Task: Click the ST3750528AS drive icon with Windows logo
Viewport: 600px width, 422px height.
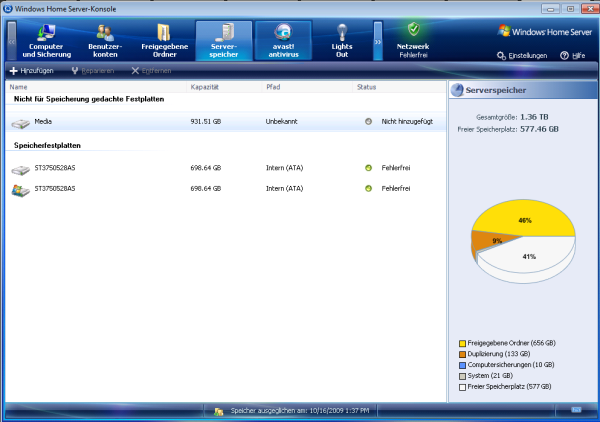Action: click(21, 191)
